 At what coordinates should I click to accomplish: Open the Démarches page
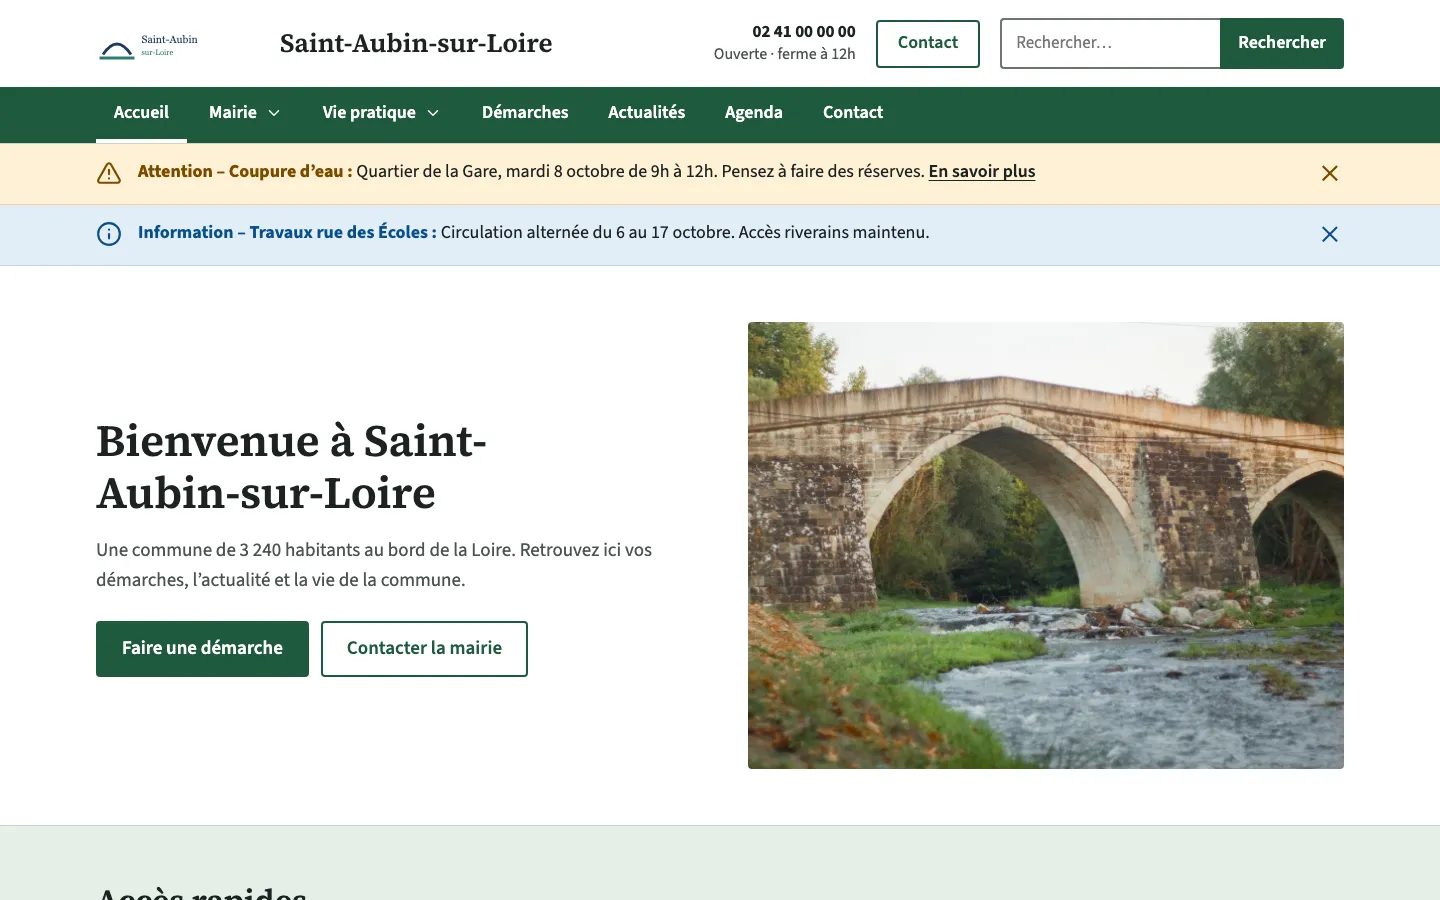[525, 113]
